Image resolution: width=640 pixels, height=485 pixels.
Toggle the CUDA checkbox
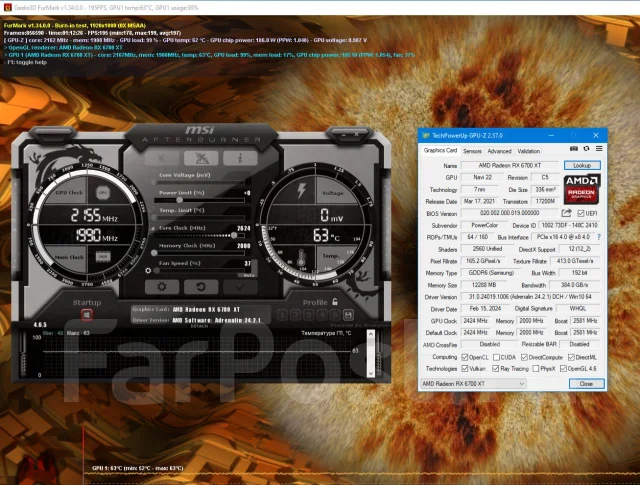tap(496, 357)
